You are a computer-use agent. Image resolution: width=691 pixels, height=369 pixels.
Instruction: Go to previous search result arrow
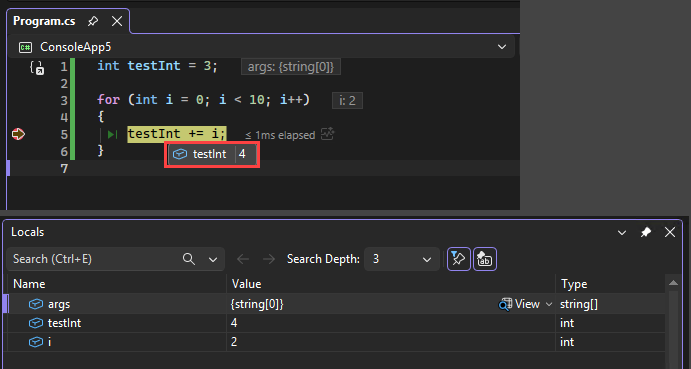[243, 259]
